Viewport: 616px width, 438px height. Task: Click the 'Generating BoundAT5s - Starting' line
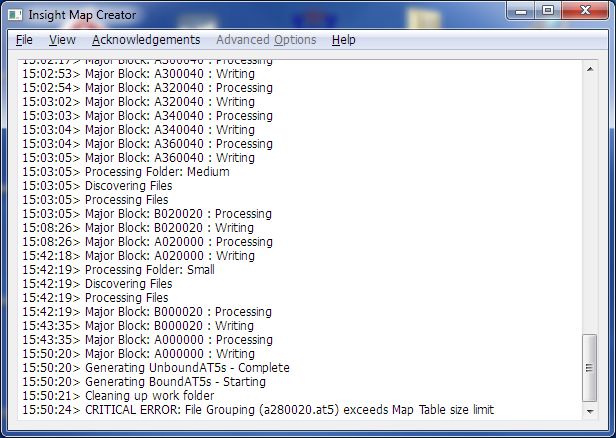coord(175,382)
